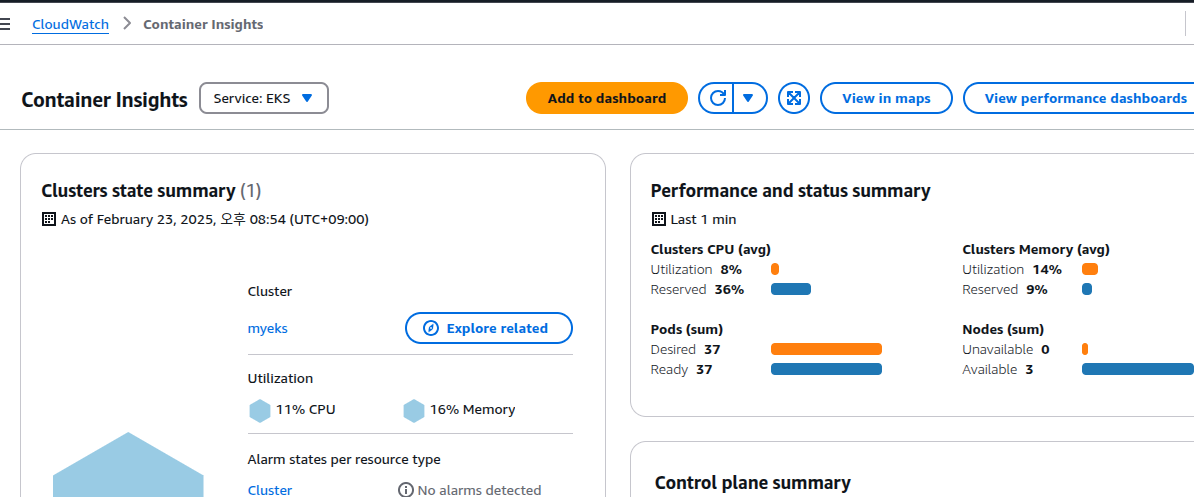Screen dimensions: 1194x497
Task: Click Pods Desired orange bar
Action: click(x=826, y=349)
